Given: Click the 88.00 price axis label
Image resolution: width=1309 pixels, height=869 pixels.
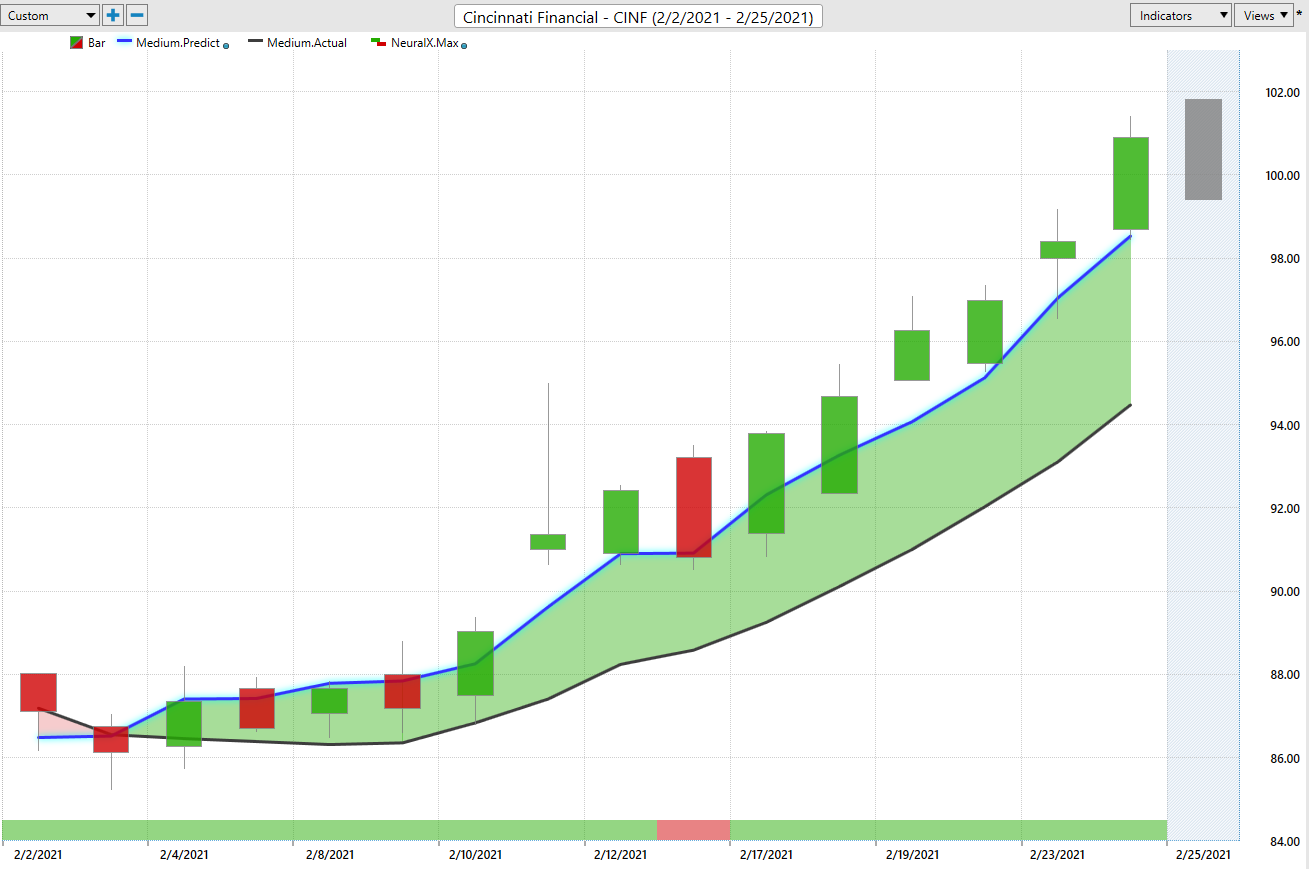Looking at the screenshot, I should pos(1283,675).
